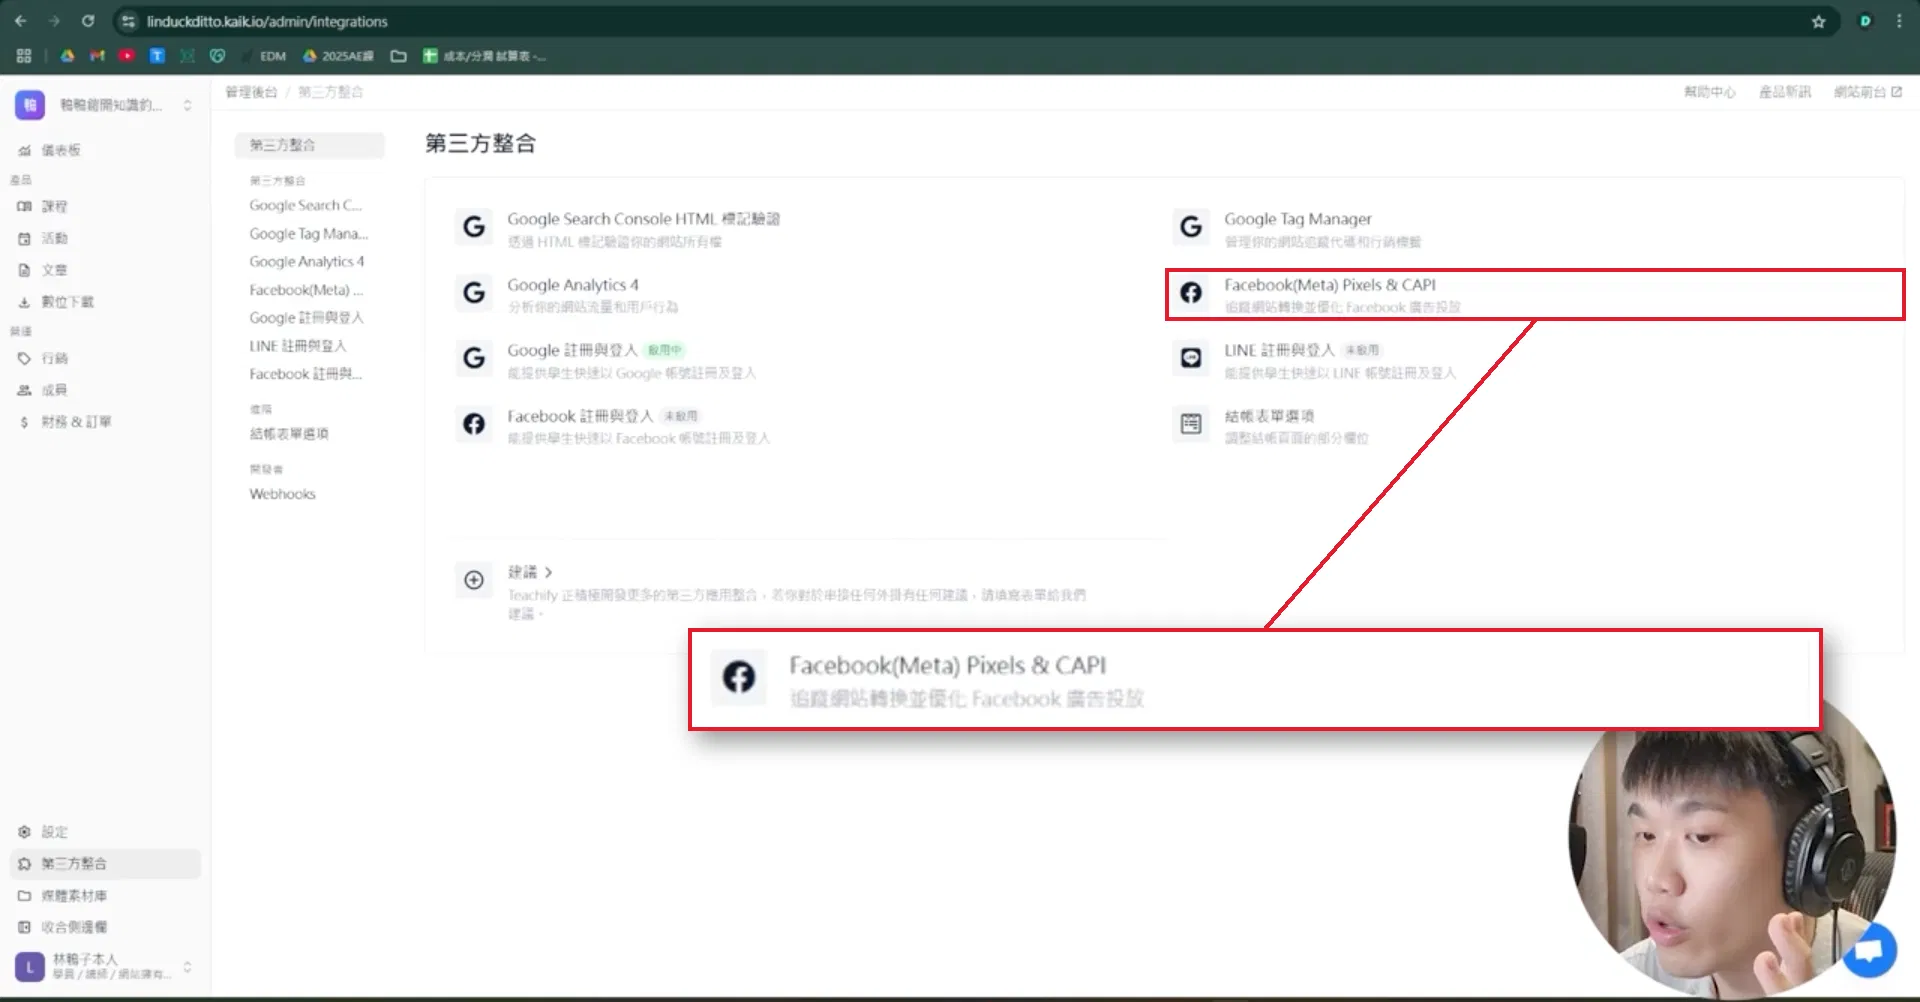
Task: Go to 管理後台 in the breadcrumb
Action: click(x=251, y=92)
